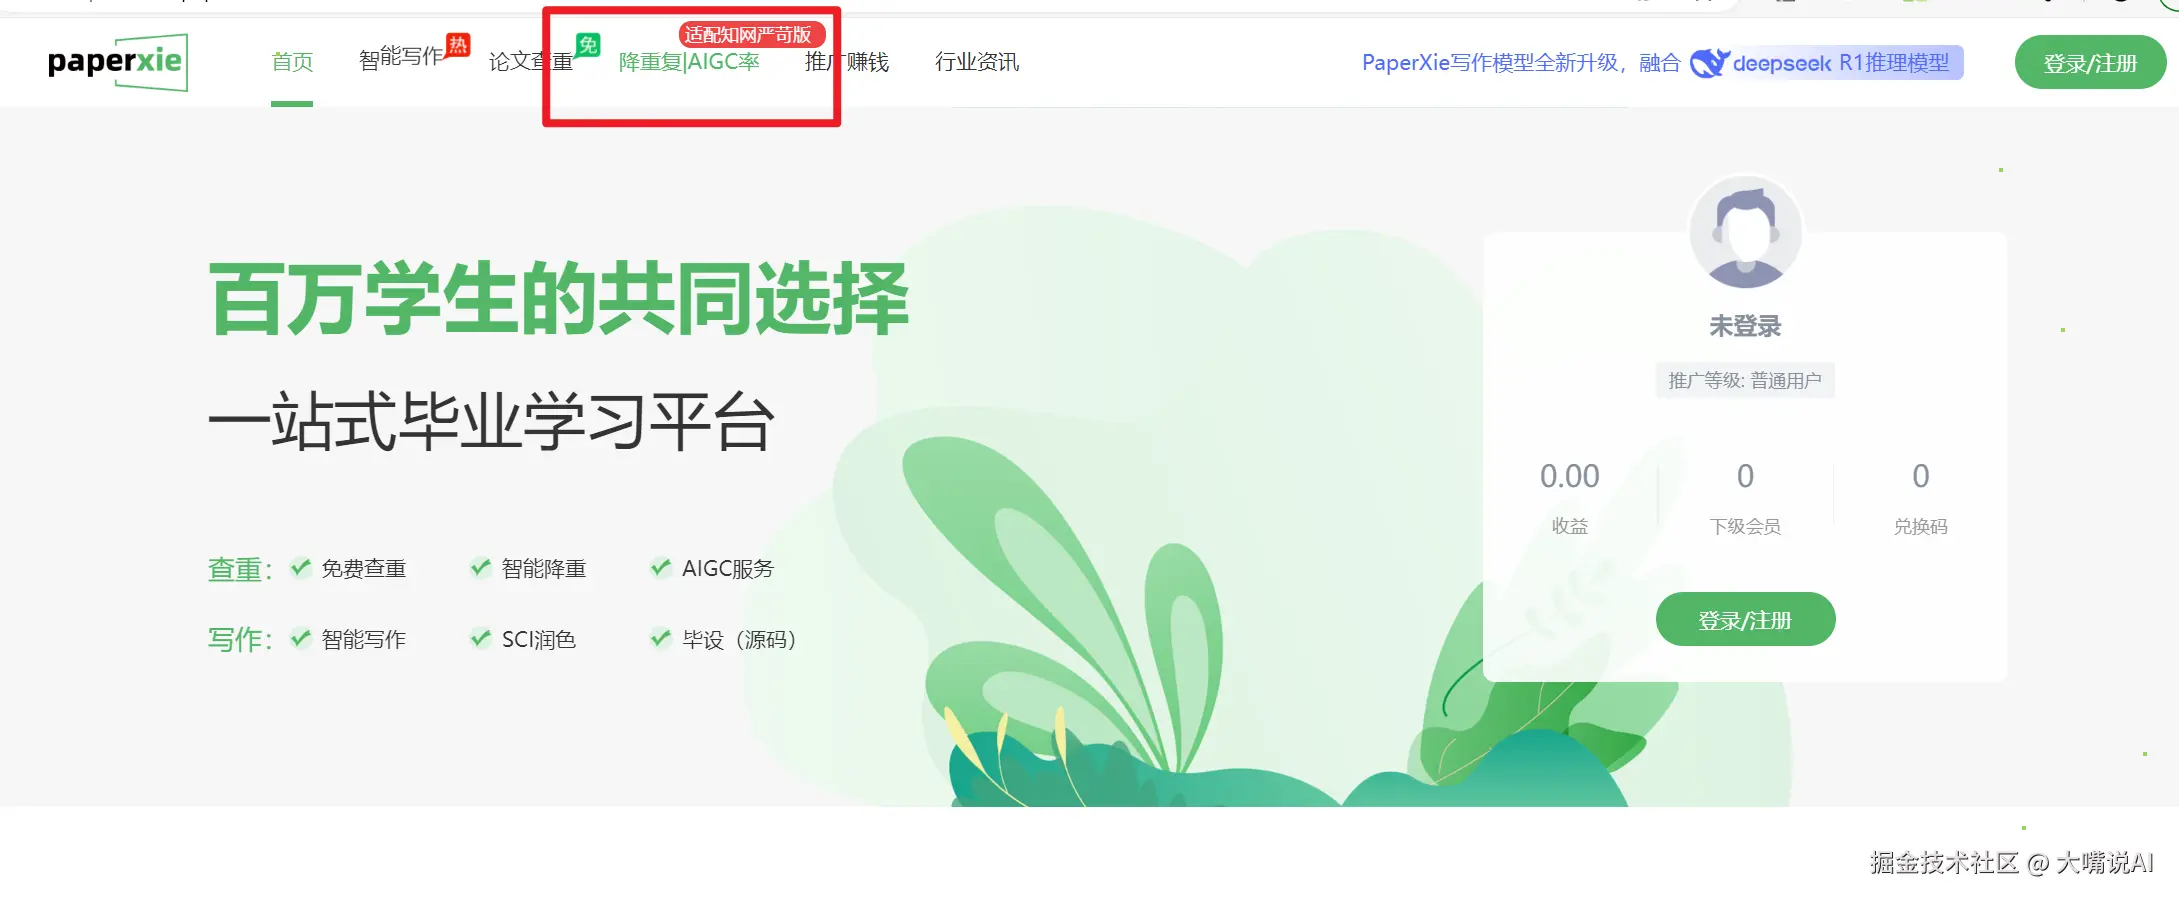Click the checkmark beside 智能写作 in 写作 row
Viewport: 2179px width, 901px height.
click(x=300, y=638)
